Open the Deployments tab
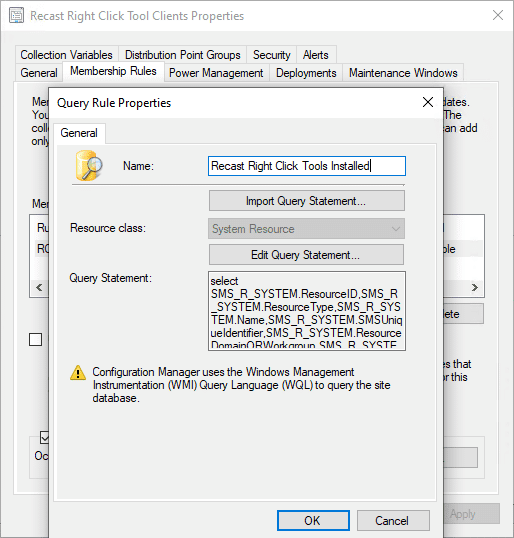The width and height of the screenshot is (514, 538). (x=306, y=73)
